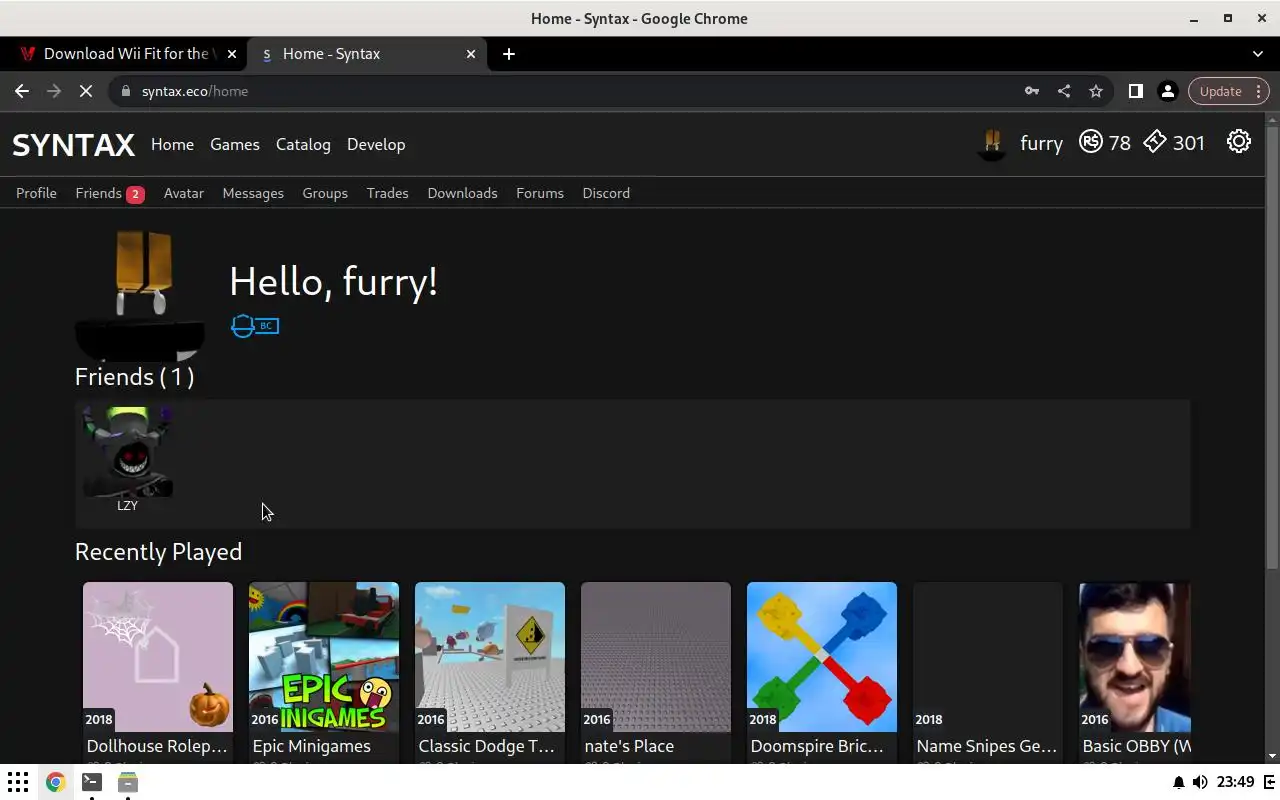Click the Update button in Chrome
1280x800 pixels.
tap(1220, 91)
